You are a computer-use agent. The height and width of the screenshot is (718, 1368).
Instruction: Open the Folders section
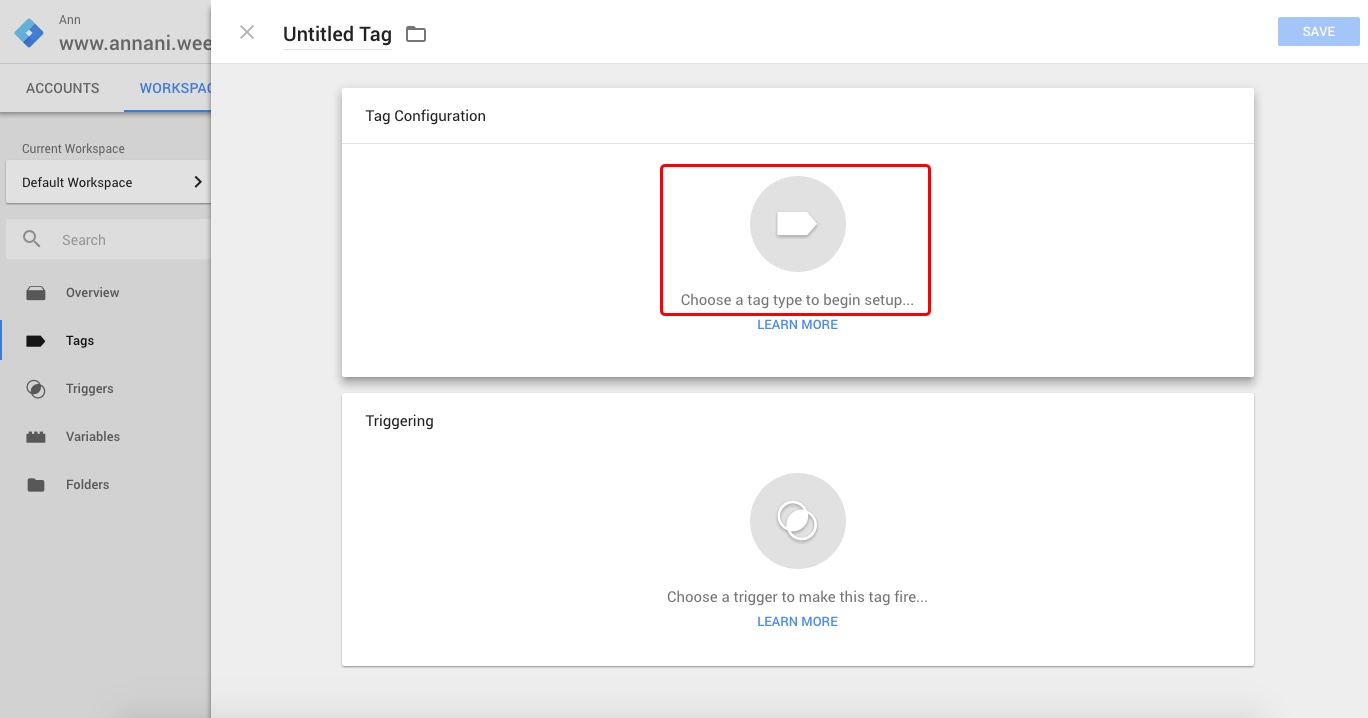[88, 485]
